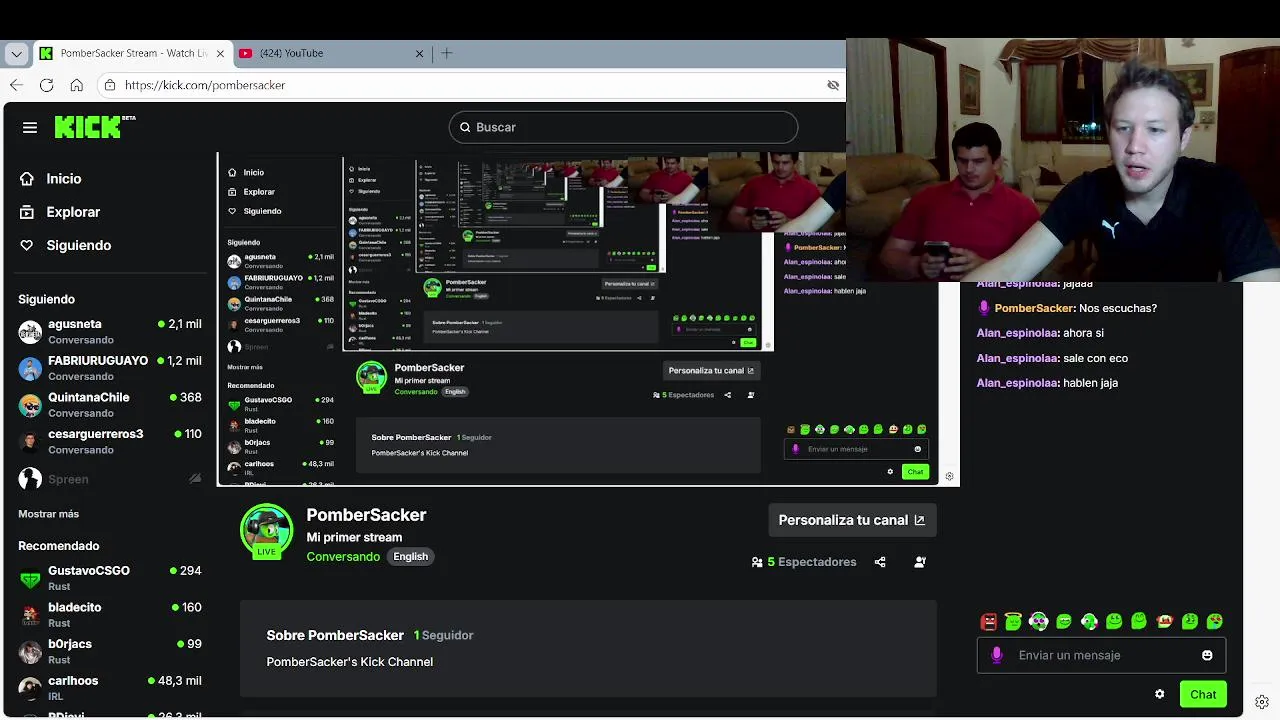
Task: Click the 1 Seguidor text
Action: [443, 635]
